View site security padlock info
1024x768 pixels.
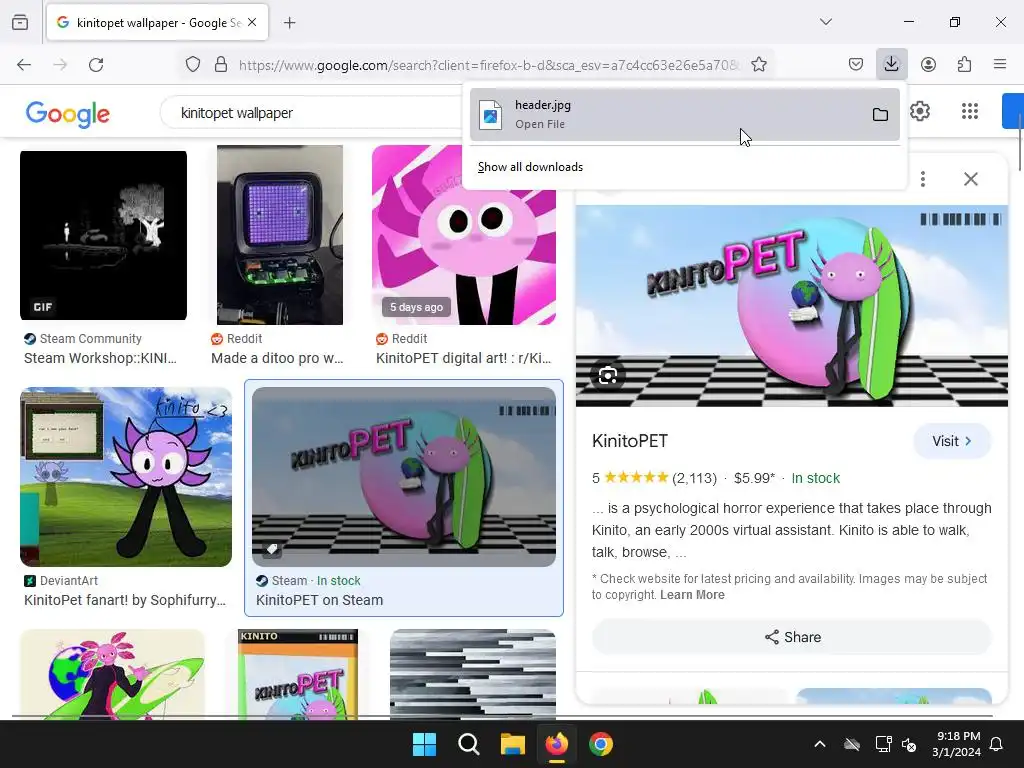[x=221, y=65]
